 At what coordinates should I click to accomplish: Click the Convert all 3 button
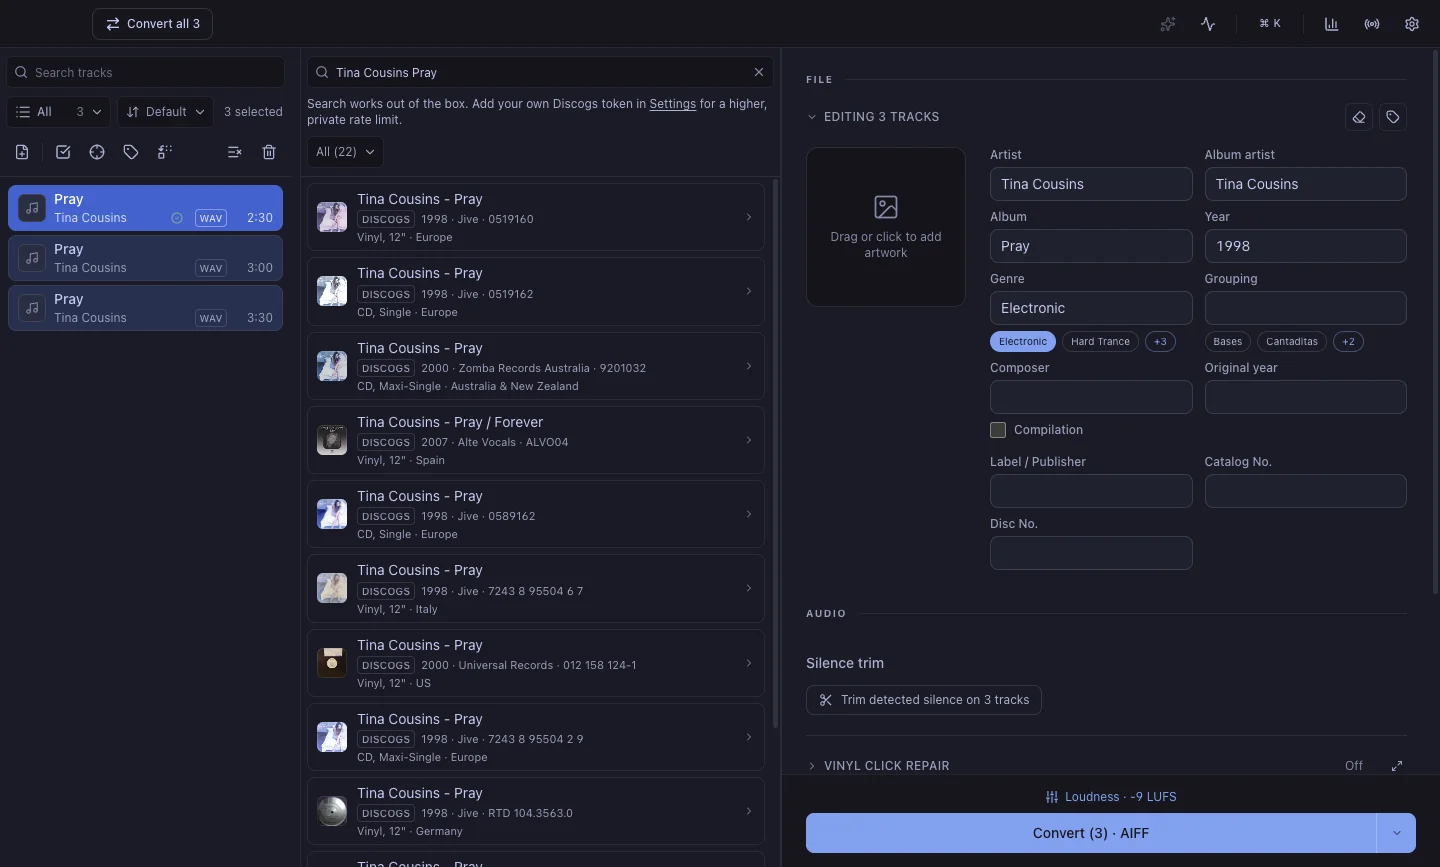(x=153, y=24)
